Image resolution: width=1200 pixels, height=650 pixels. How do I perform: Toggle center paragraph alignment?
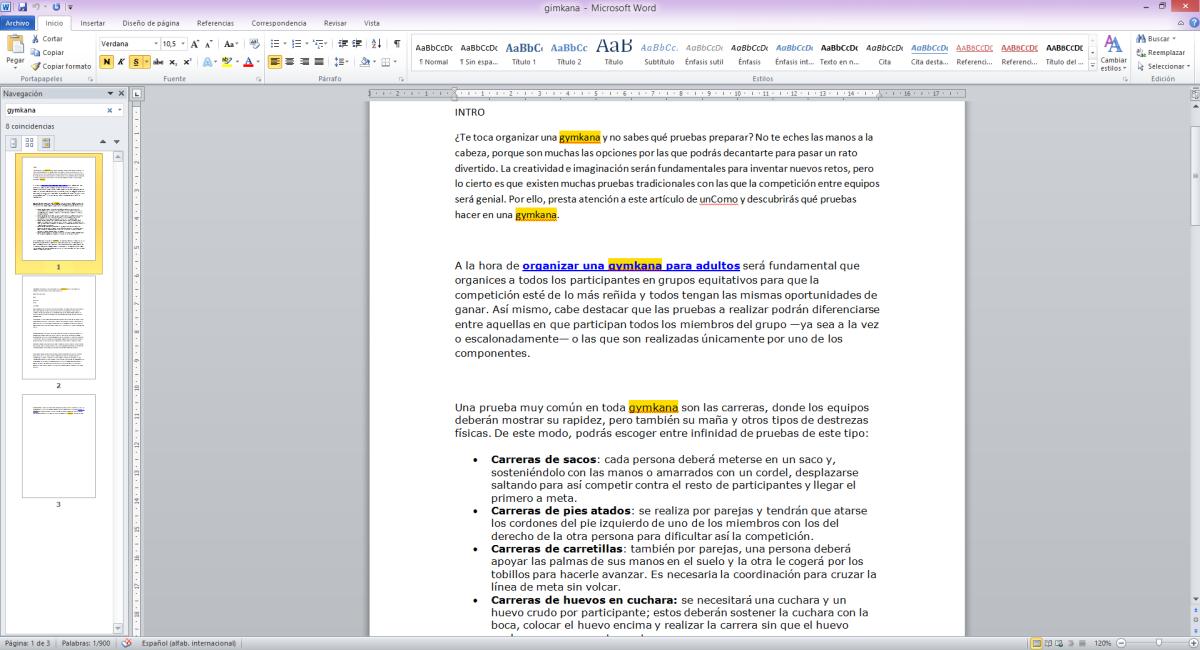pos(289,62)
